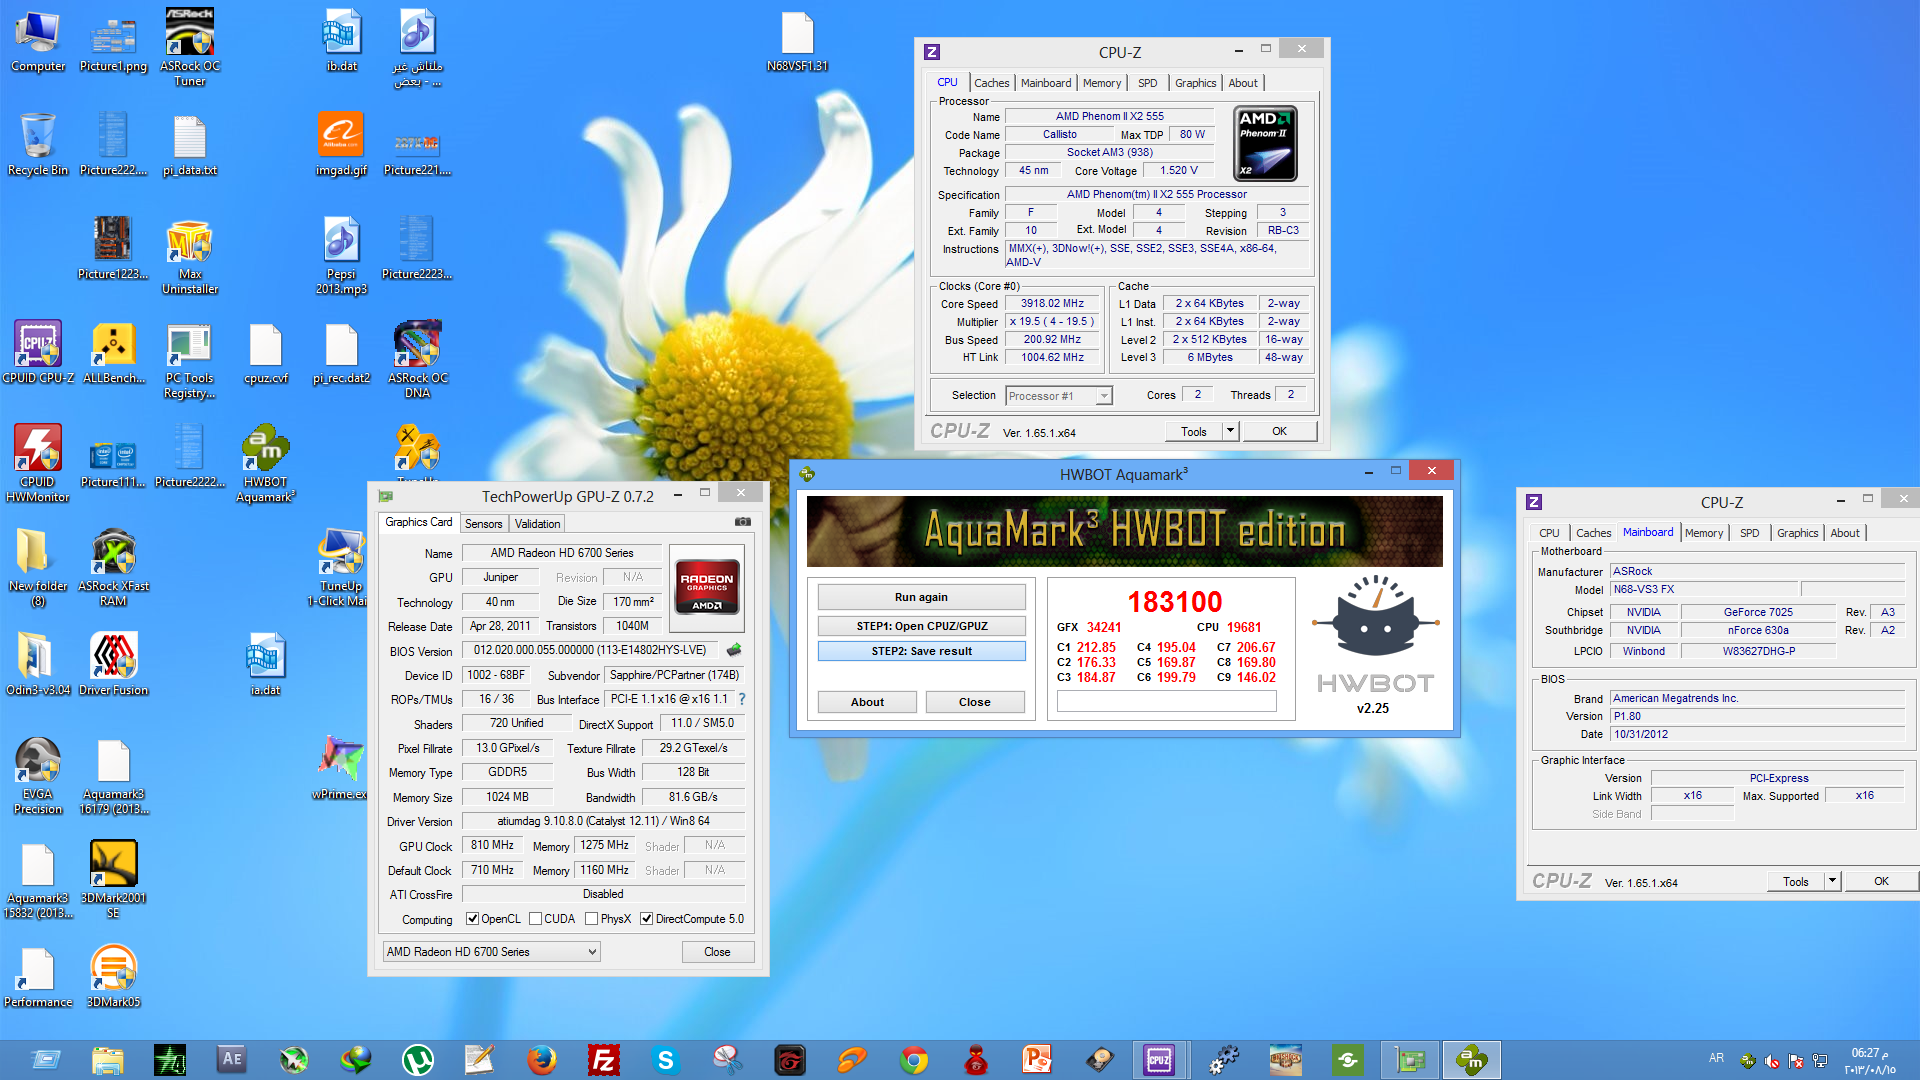Switch to Sensors tab in GPU-Z
The height and width of the screenshot is (1080, 1920).
click(483, 524)
